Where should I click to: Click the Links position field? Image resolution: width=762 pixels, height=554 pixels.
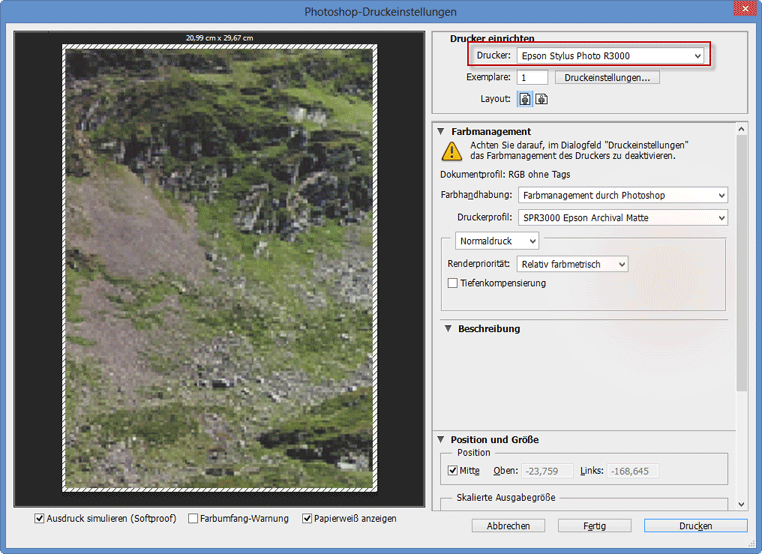(633, 471)
